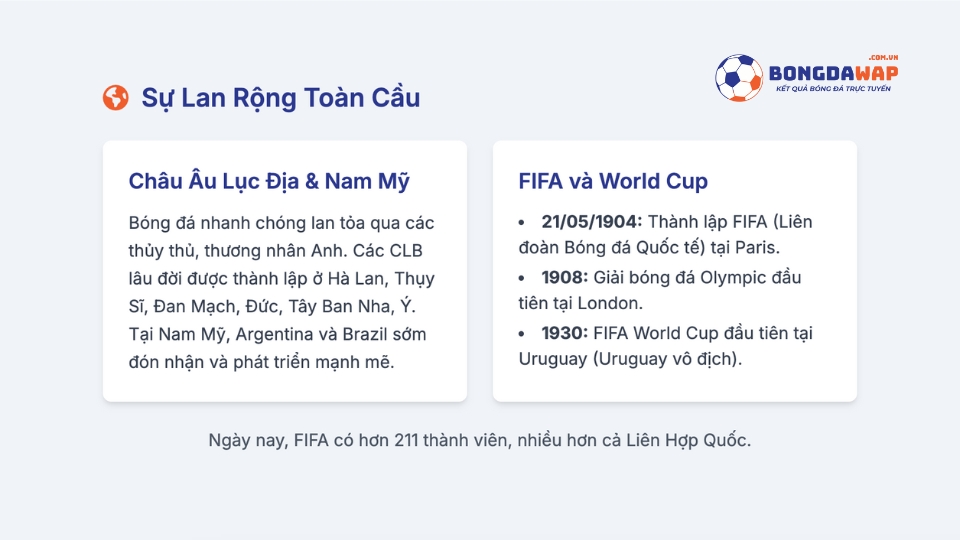Click the '.com.vn' domain text in logo
This screenshot has height=540, width=960.
point(883,58)
